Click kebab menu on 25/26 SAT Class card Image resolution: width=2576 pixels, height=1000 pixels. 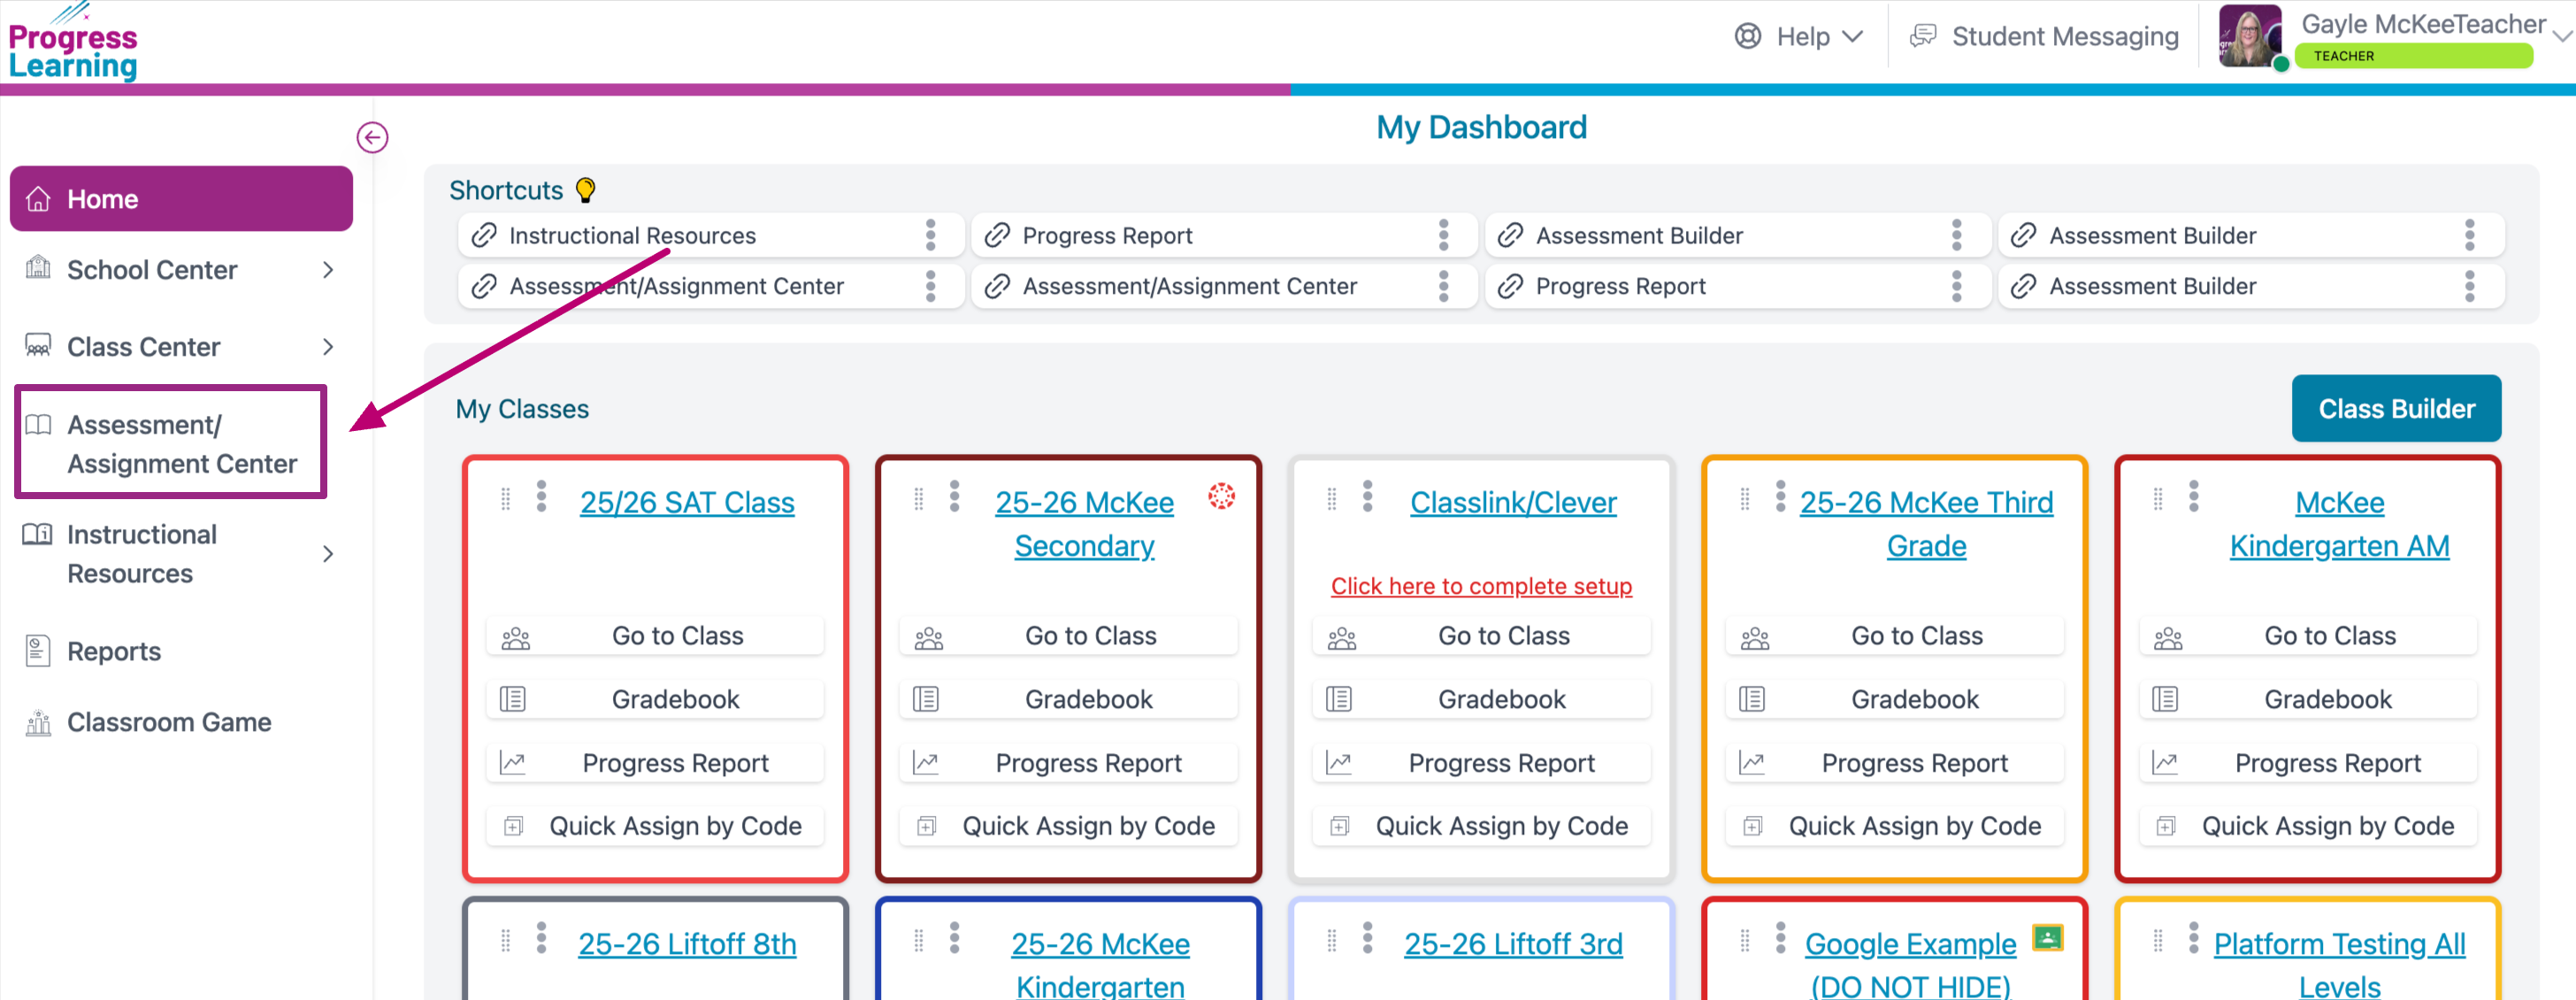[541, 496]
